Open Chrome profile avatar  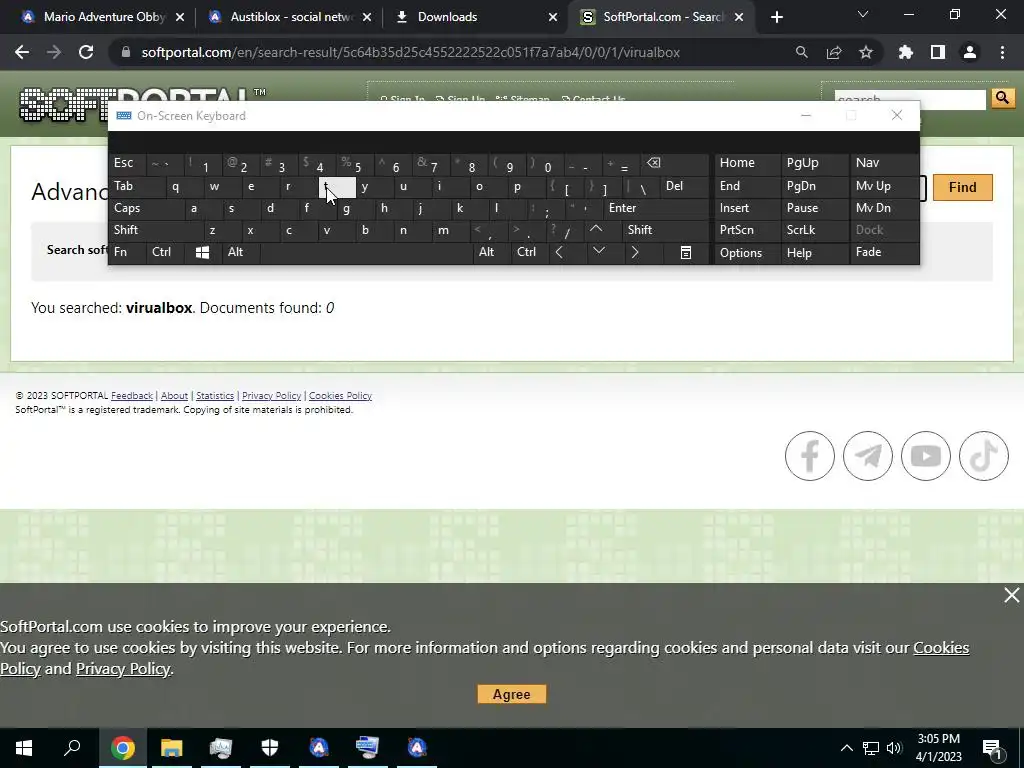(970, 52)
